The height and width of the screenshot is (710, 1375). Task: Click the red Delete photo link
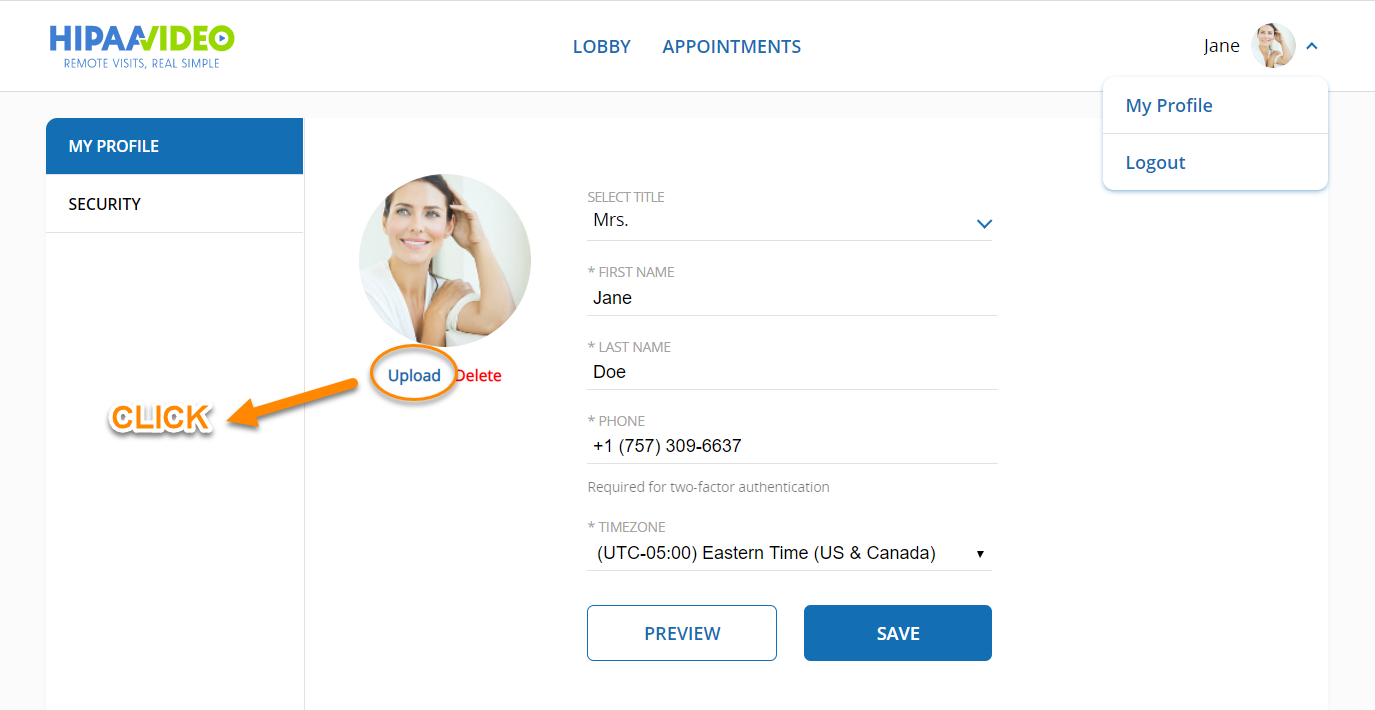click(x=478, y=376)
